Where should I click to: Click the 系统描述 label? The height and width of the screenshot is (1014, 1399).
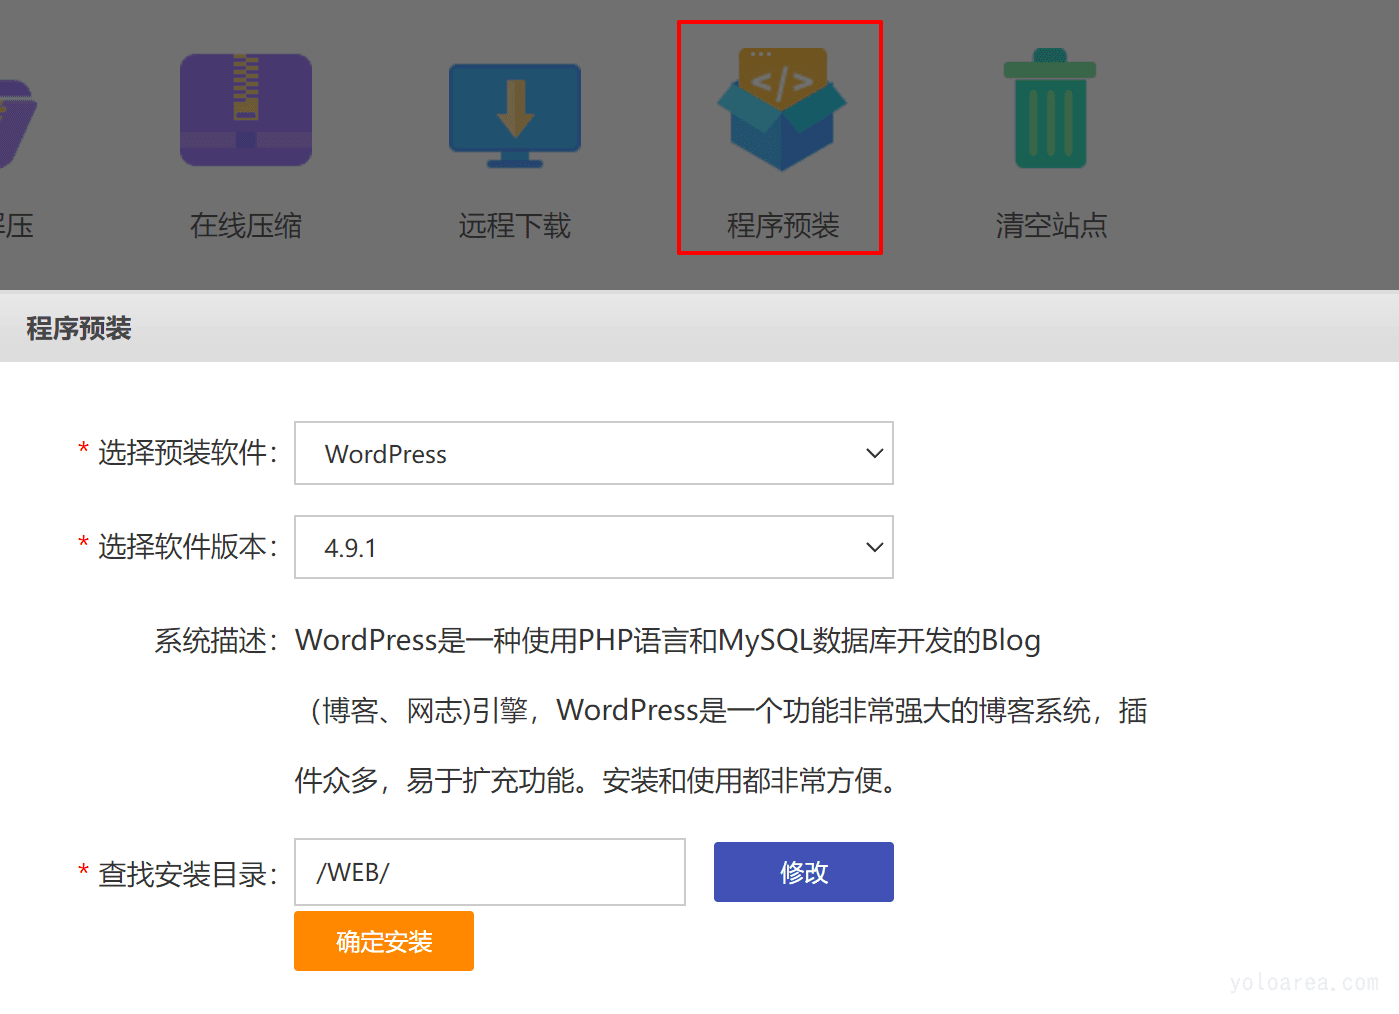[x=216, y=641]
